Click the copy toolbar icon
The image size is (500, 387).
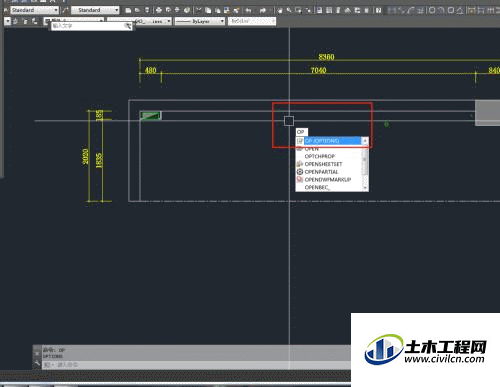coord(208,11)
